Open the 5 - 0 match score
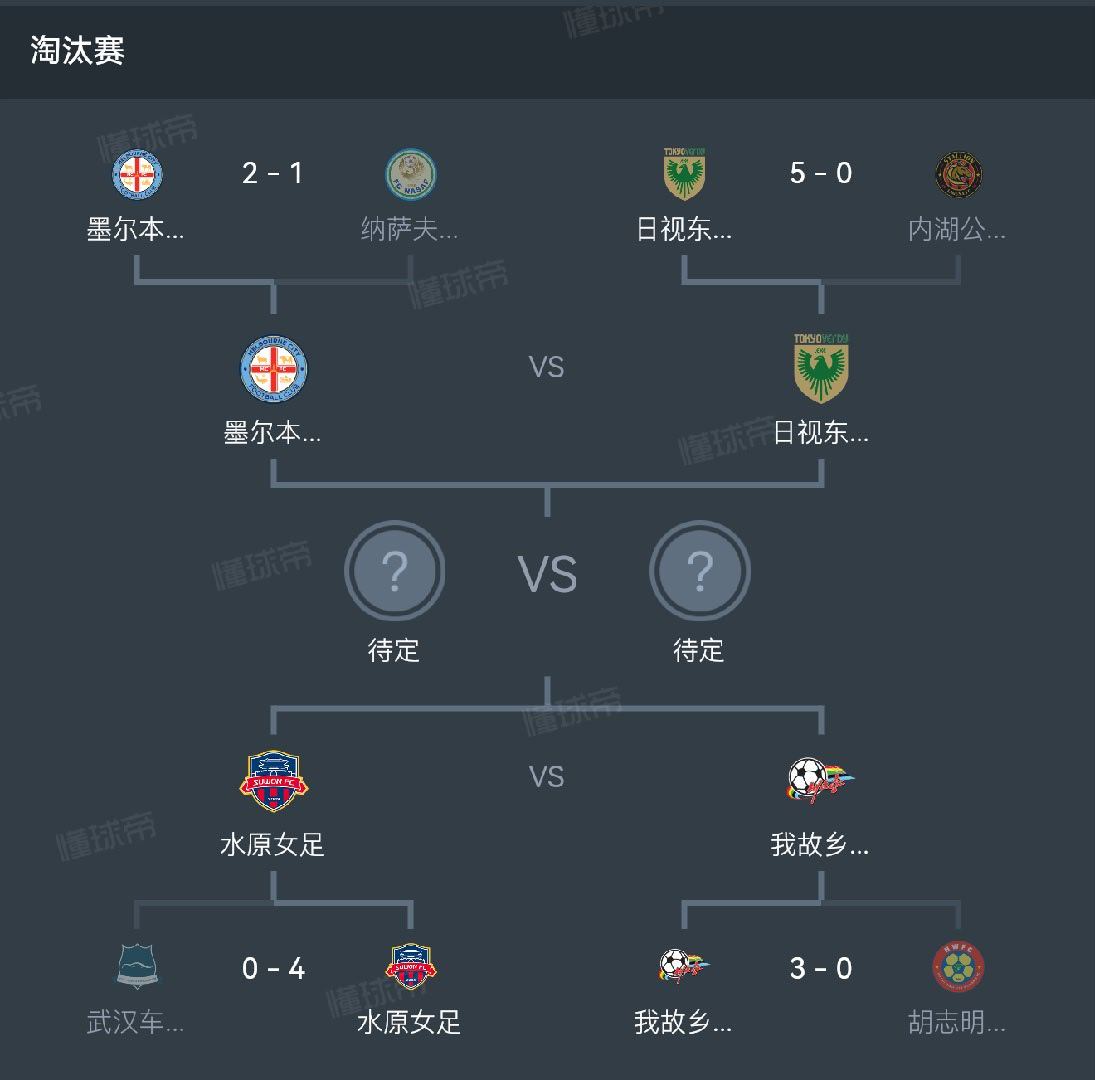 pyautogui.click(x=821, y=174)
